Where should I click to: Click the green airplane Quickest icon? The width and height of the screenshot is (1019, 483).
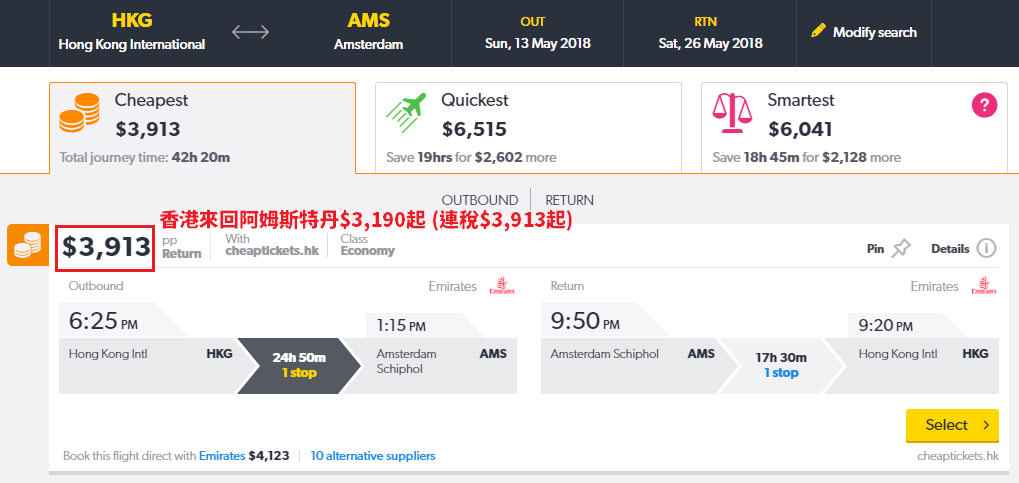pos(406,113)
